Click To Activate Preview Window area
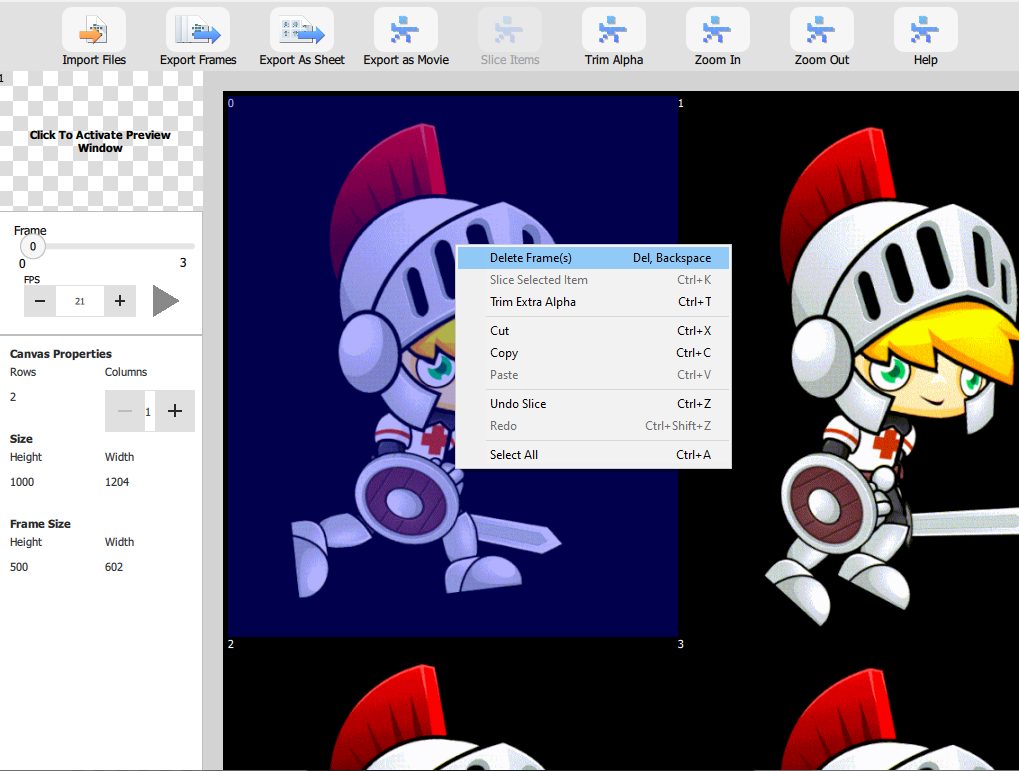 (101, 141)
